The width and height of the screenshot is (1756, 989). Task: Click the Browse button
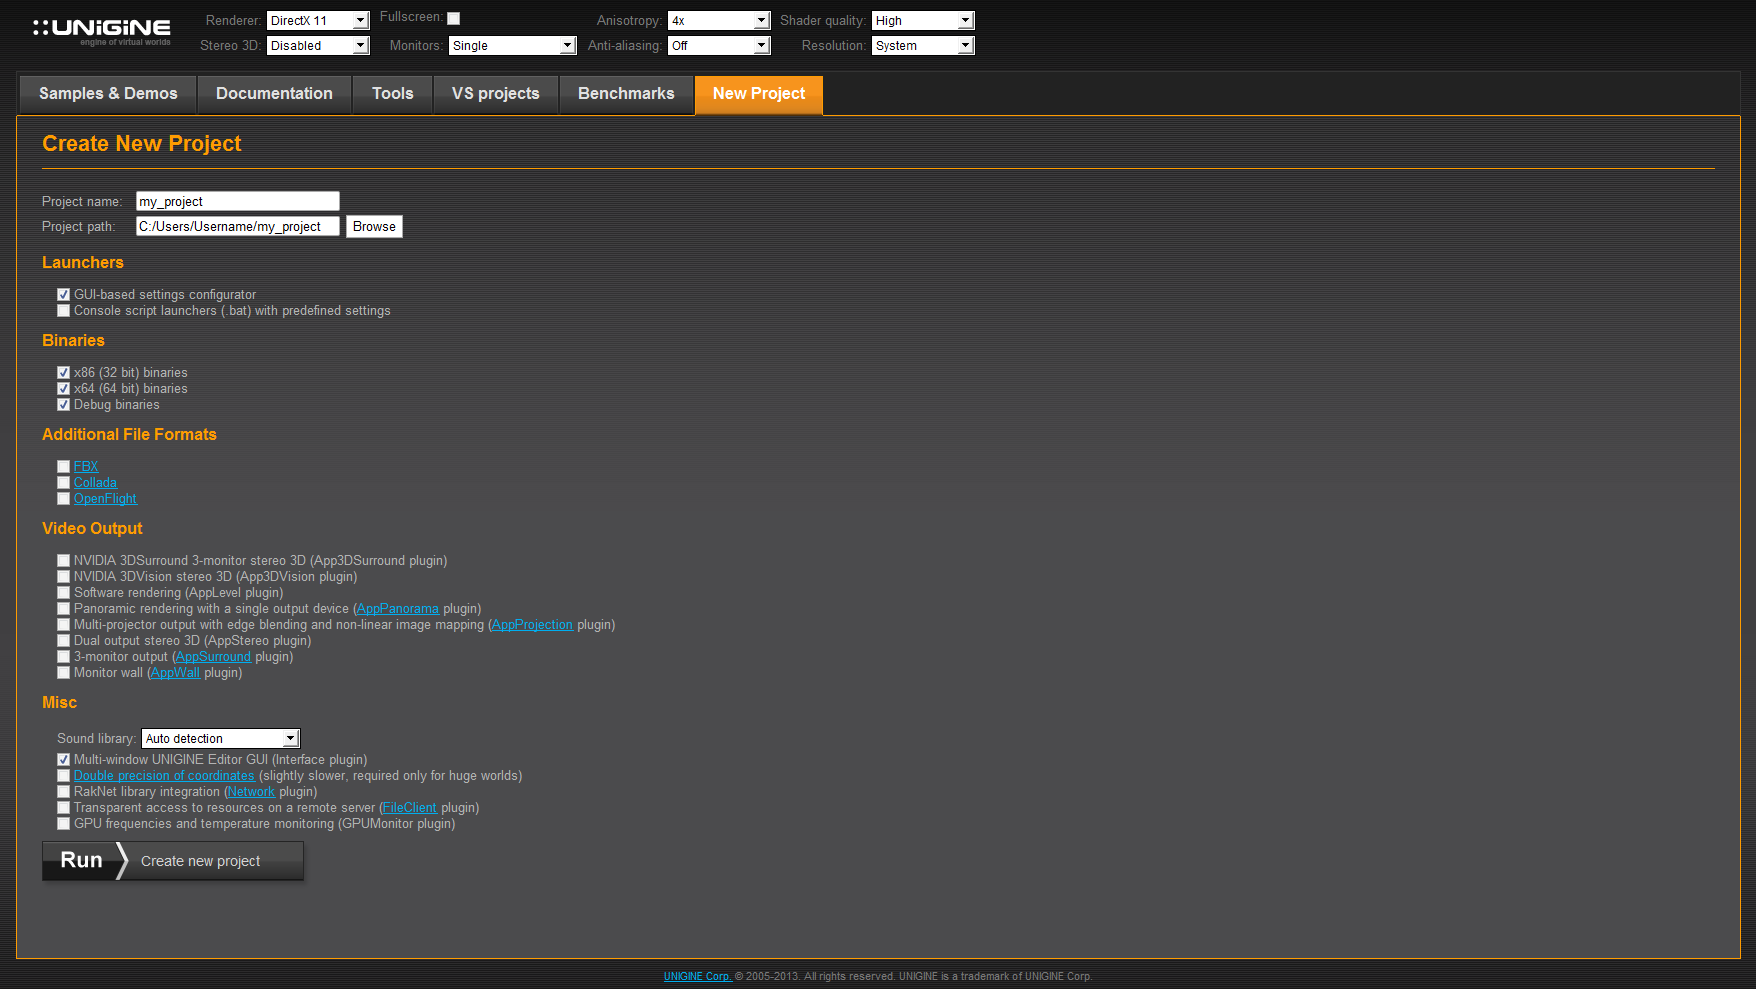(374, 226)
